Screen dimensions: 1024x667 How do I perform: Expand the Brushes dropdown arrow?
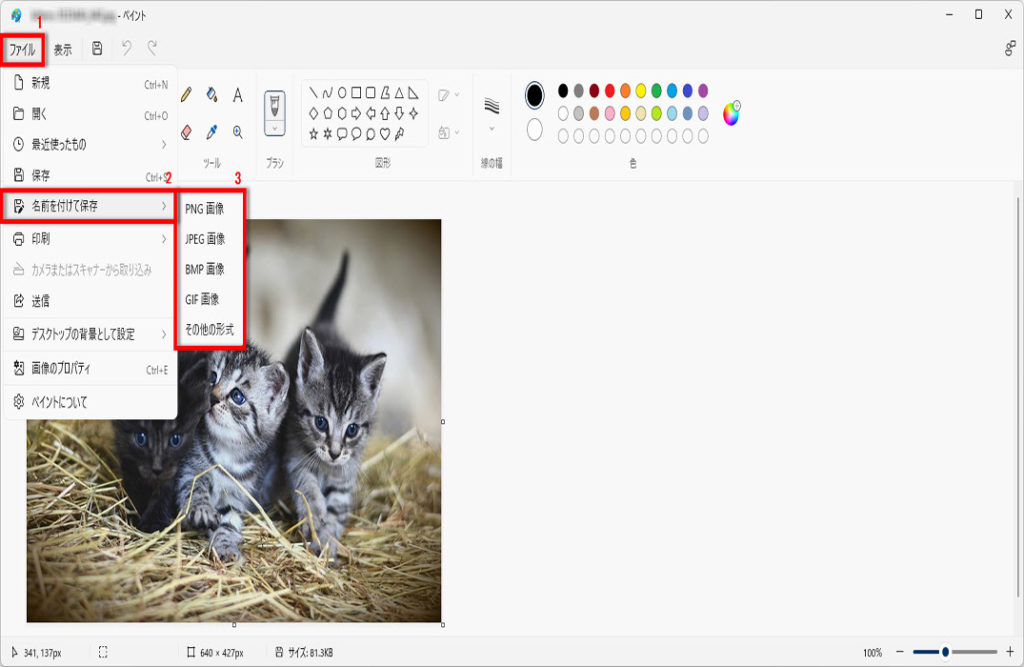click(274, 129)
